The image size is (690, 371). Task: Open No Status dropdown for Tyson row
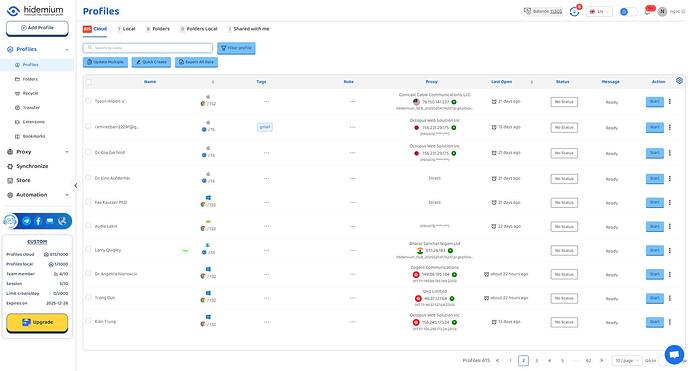coord(564,102)
